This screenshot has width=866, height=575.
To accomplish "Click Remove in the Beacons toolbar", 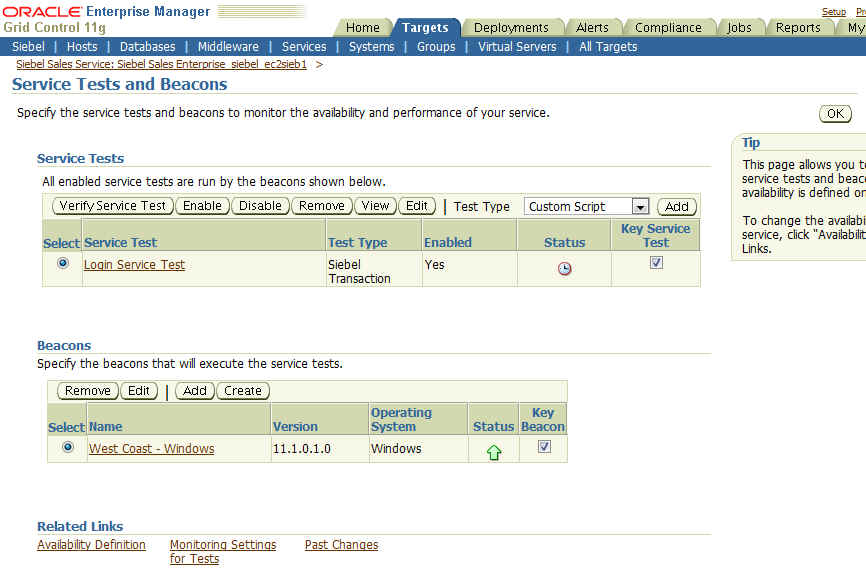I will coord(87,391).
